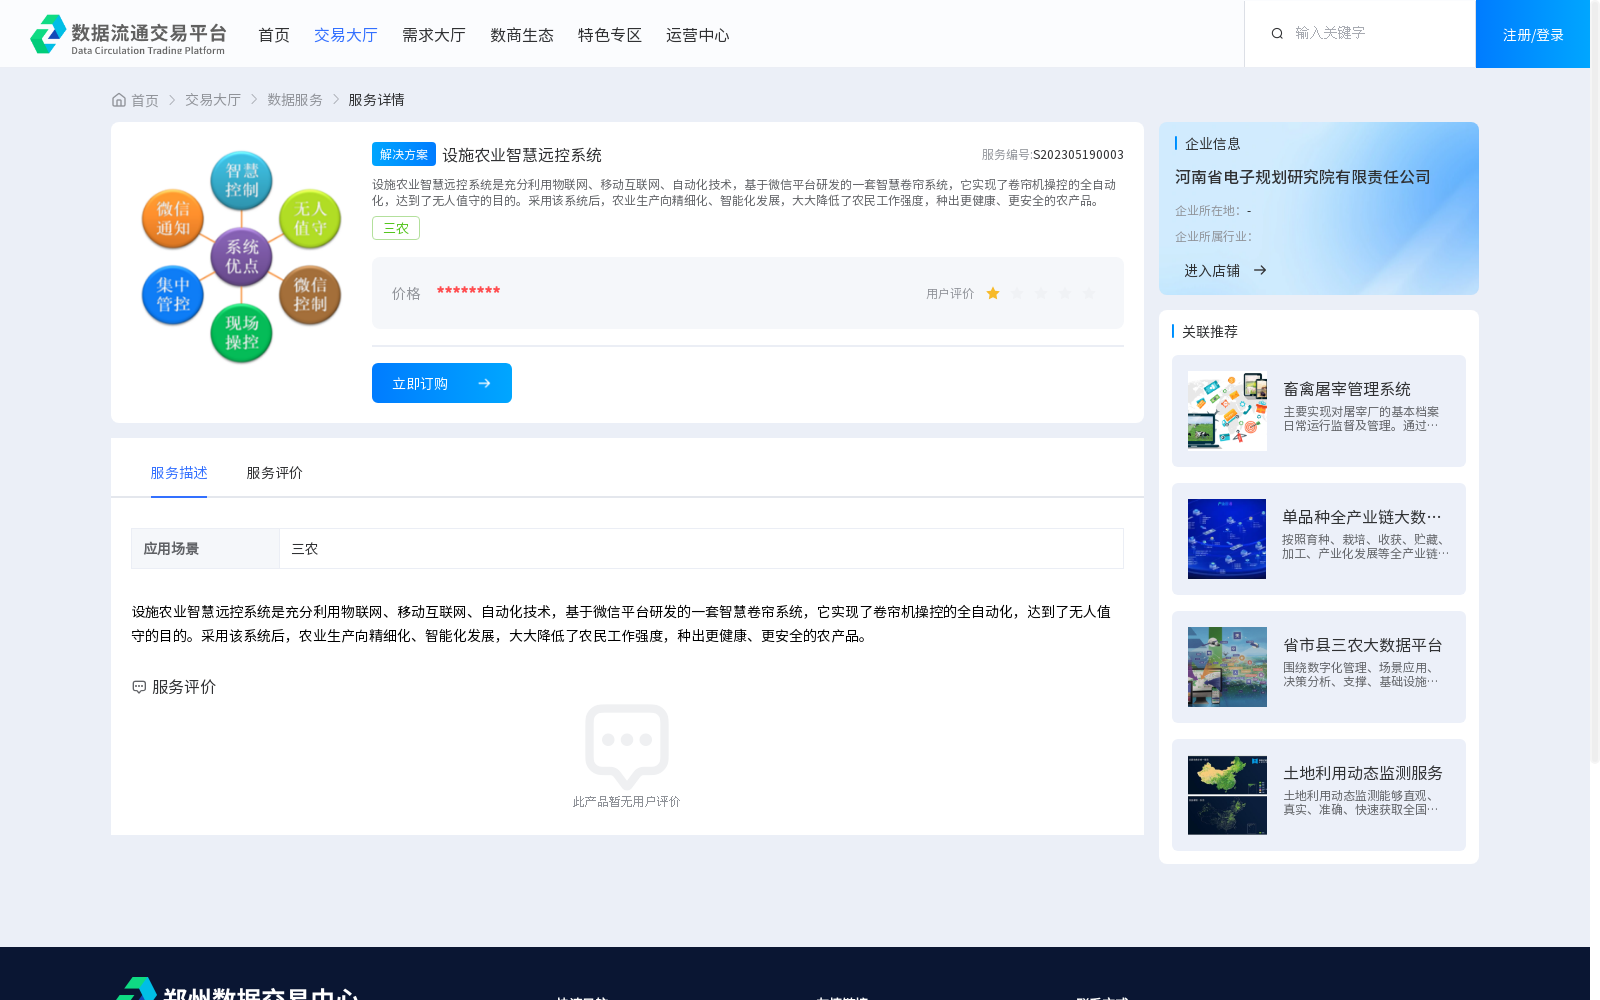Open the 土地利用动态监测服务 title
The image size is (1600, 1000).
point(1363,773)
